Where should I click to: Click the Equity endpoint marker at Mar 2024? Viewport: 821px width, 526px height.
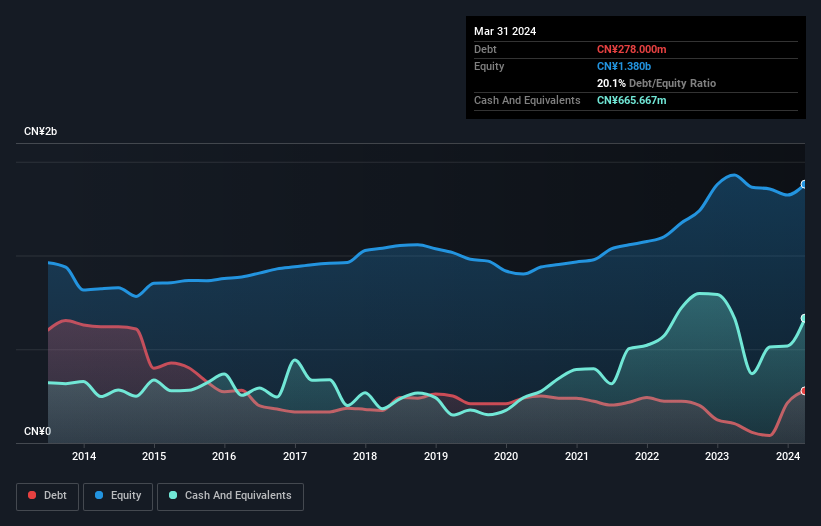[804, 184]
